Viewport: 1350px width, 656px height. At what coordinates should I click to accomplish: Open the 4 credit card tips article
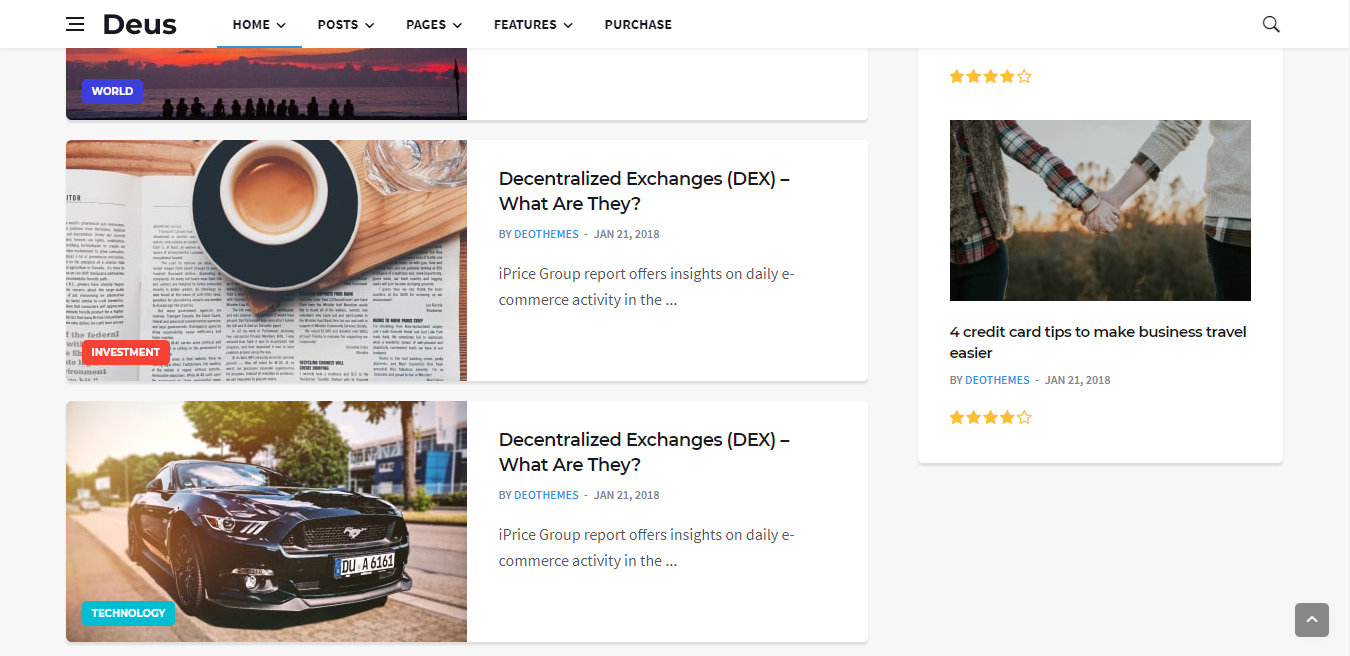pyautogui.click(x=1097, y=342)
